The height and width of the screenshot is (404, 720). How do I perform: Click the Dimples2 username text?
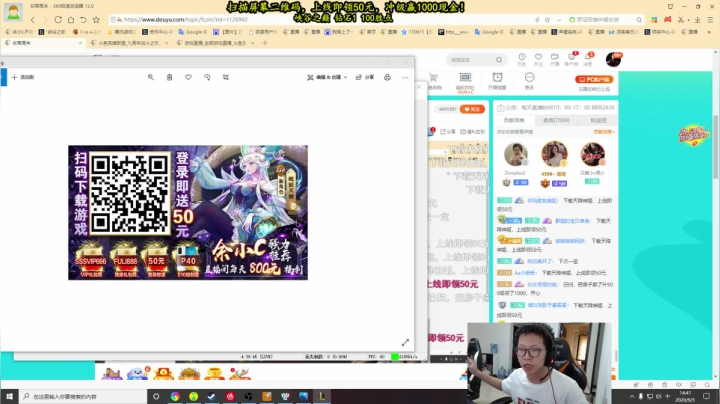(514, 173)
